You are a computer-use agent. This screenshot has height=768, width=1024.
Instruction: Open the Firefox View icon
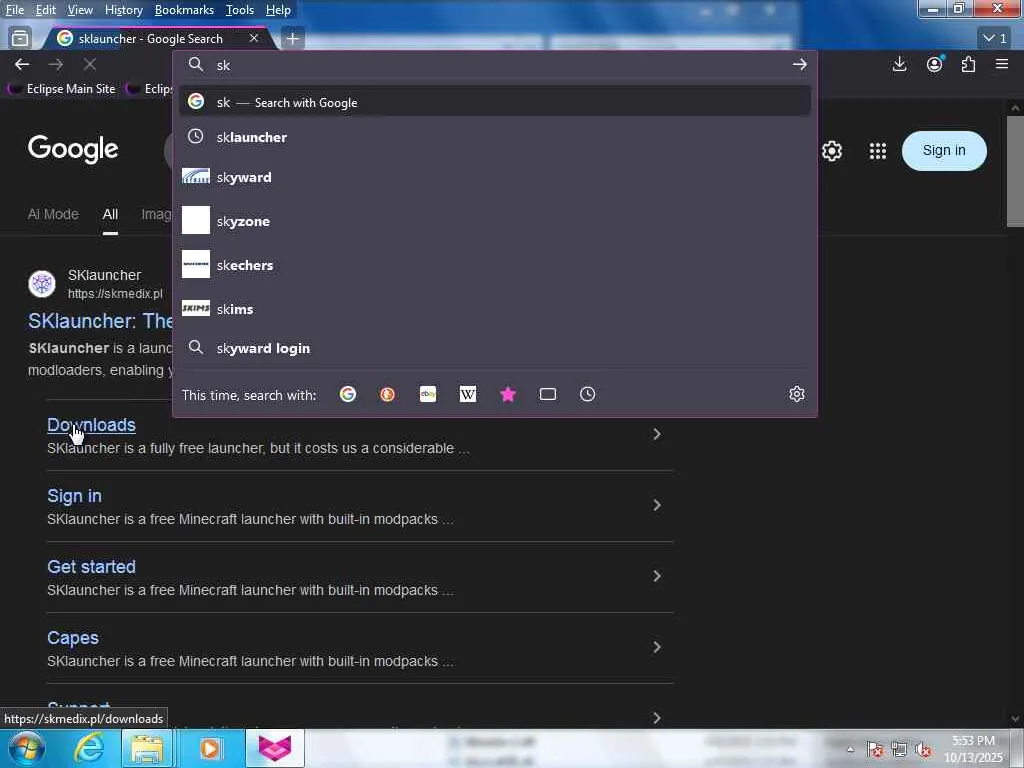pyautogui.click(x=20, y=39)
